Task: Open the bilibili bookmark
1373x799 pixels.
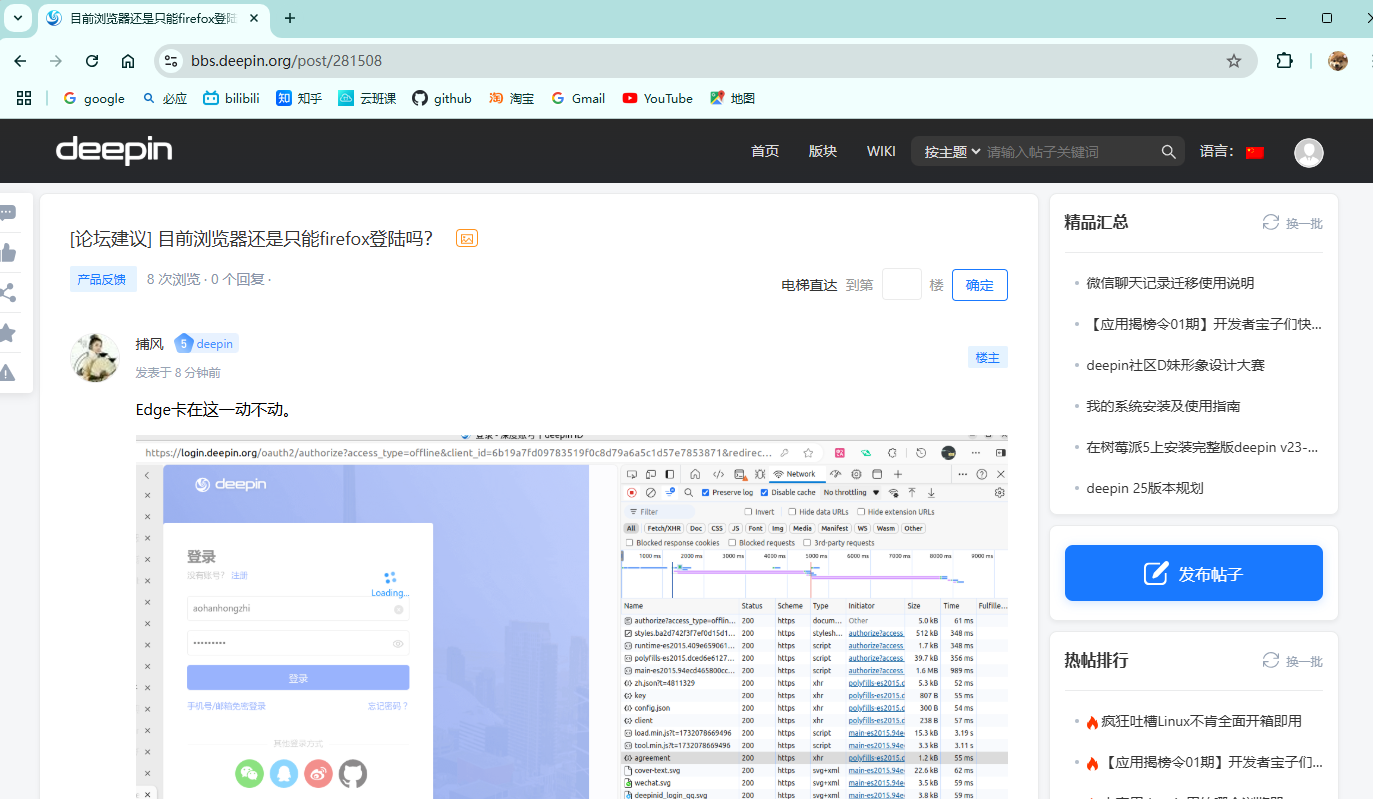Action: [231, 98]
